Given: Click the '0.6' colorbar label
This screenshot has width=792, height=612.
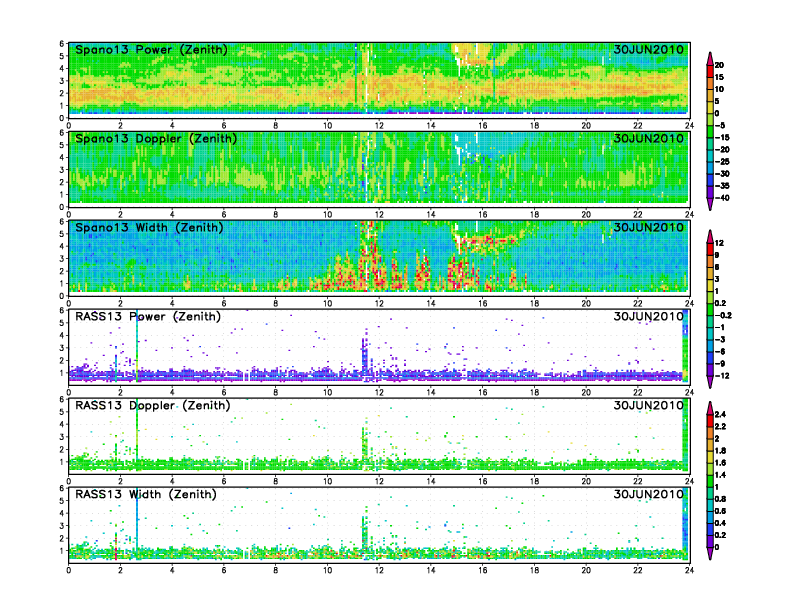Looking at the screenshot, I should point(720,511).
